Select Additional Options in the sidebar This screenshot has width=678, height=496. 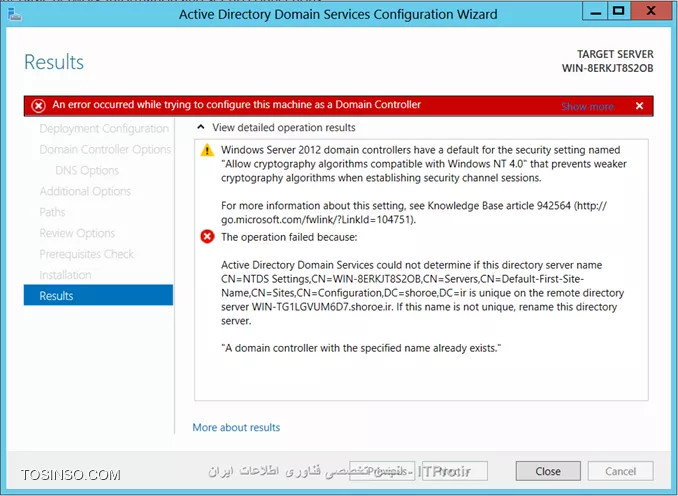click(x=85, y=191)
